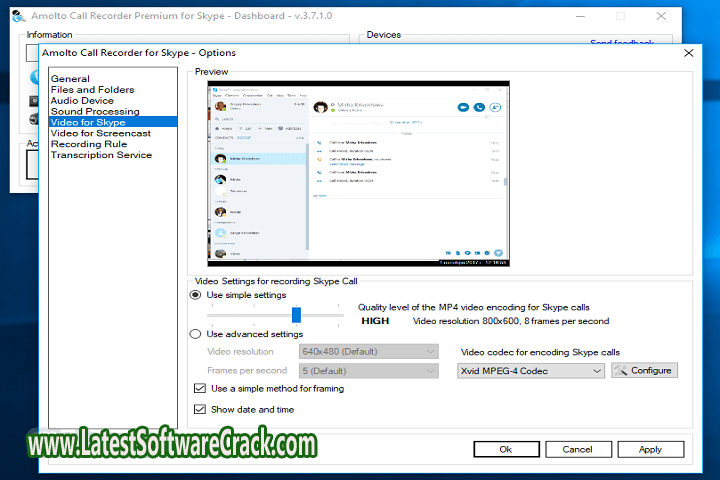The image size is (720, 480).
Task: Click the Configure codec button
Action: pos(644,370)
